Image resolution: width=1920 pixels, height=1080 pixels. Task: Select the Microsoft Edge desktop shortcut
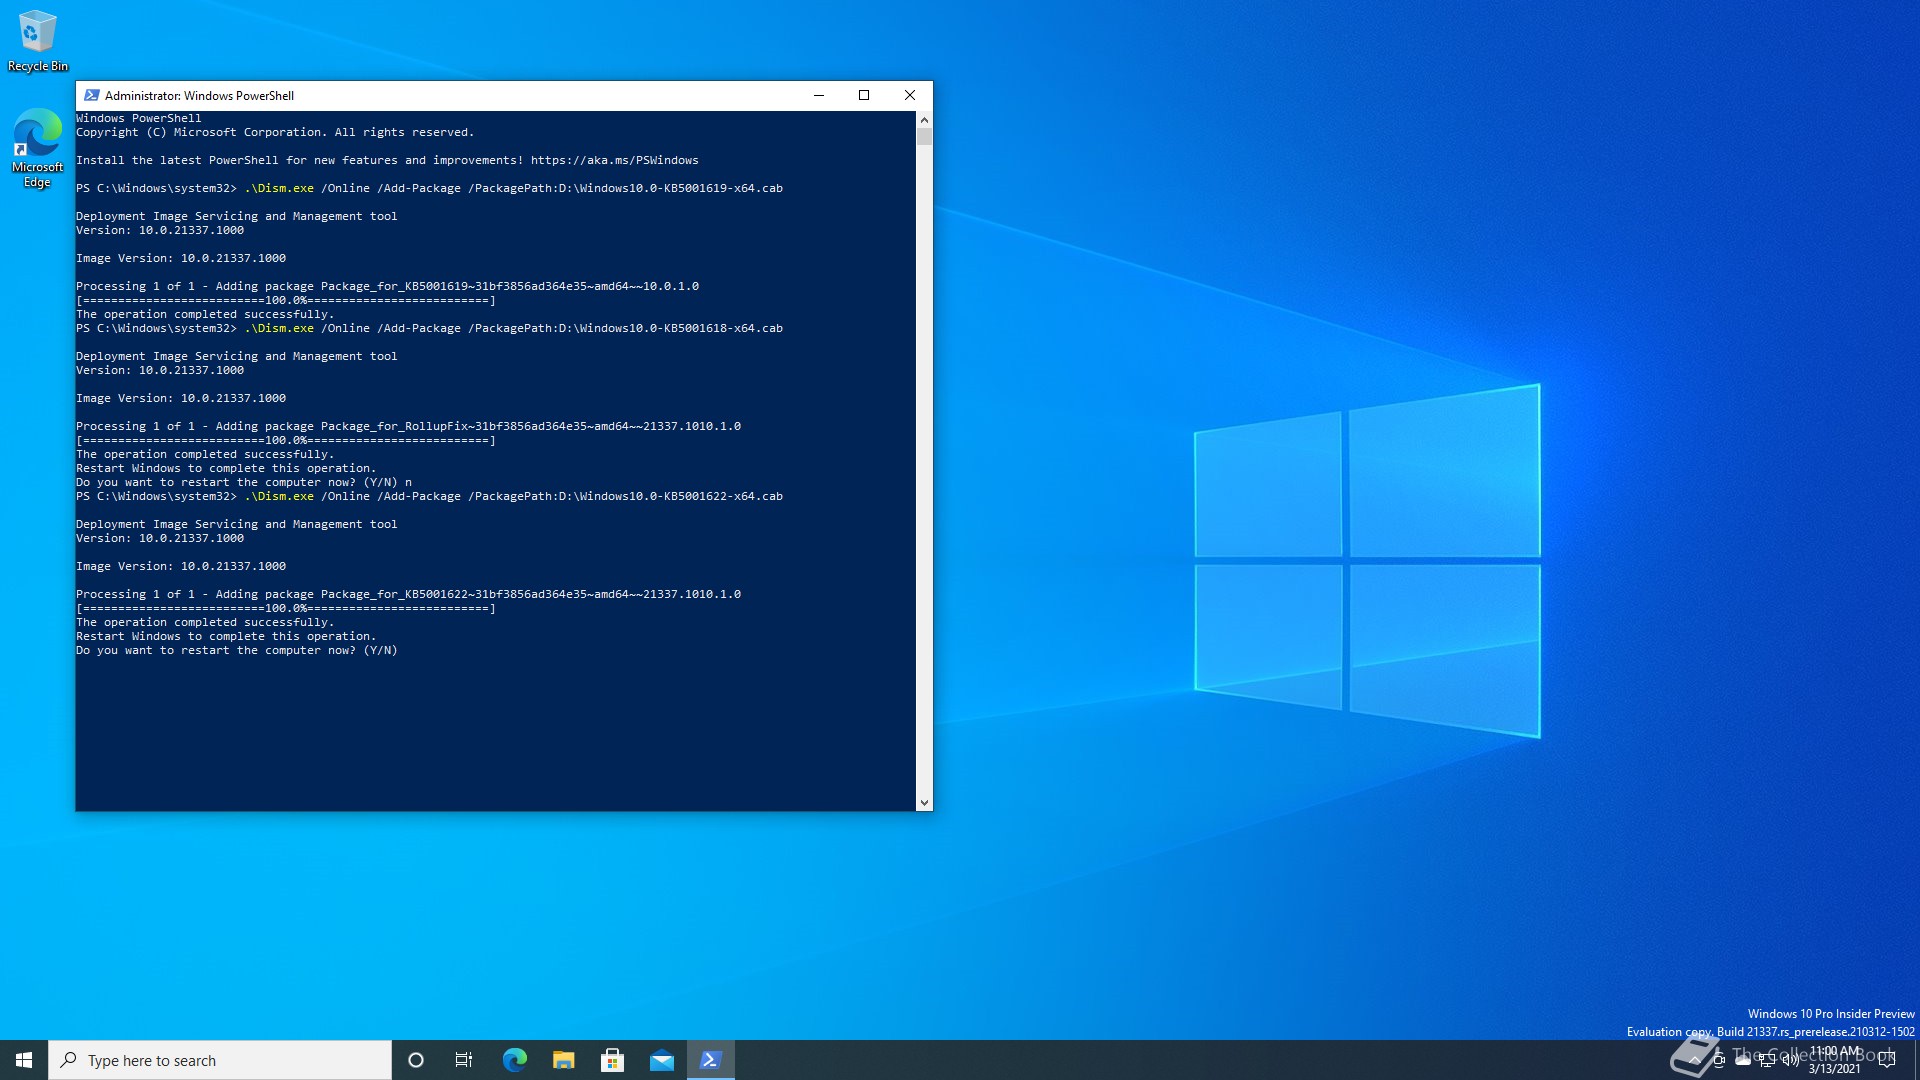[x=37, y=148]
